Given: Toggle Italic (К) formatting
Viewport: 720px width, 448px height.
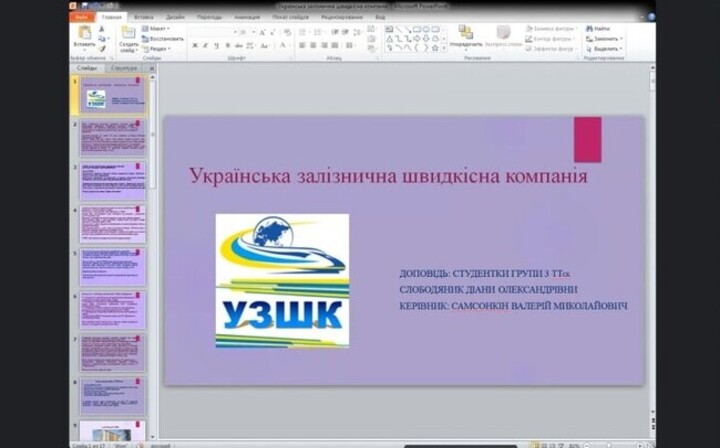Looking at the screenshot, I should 205,45.
